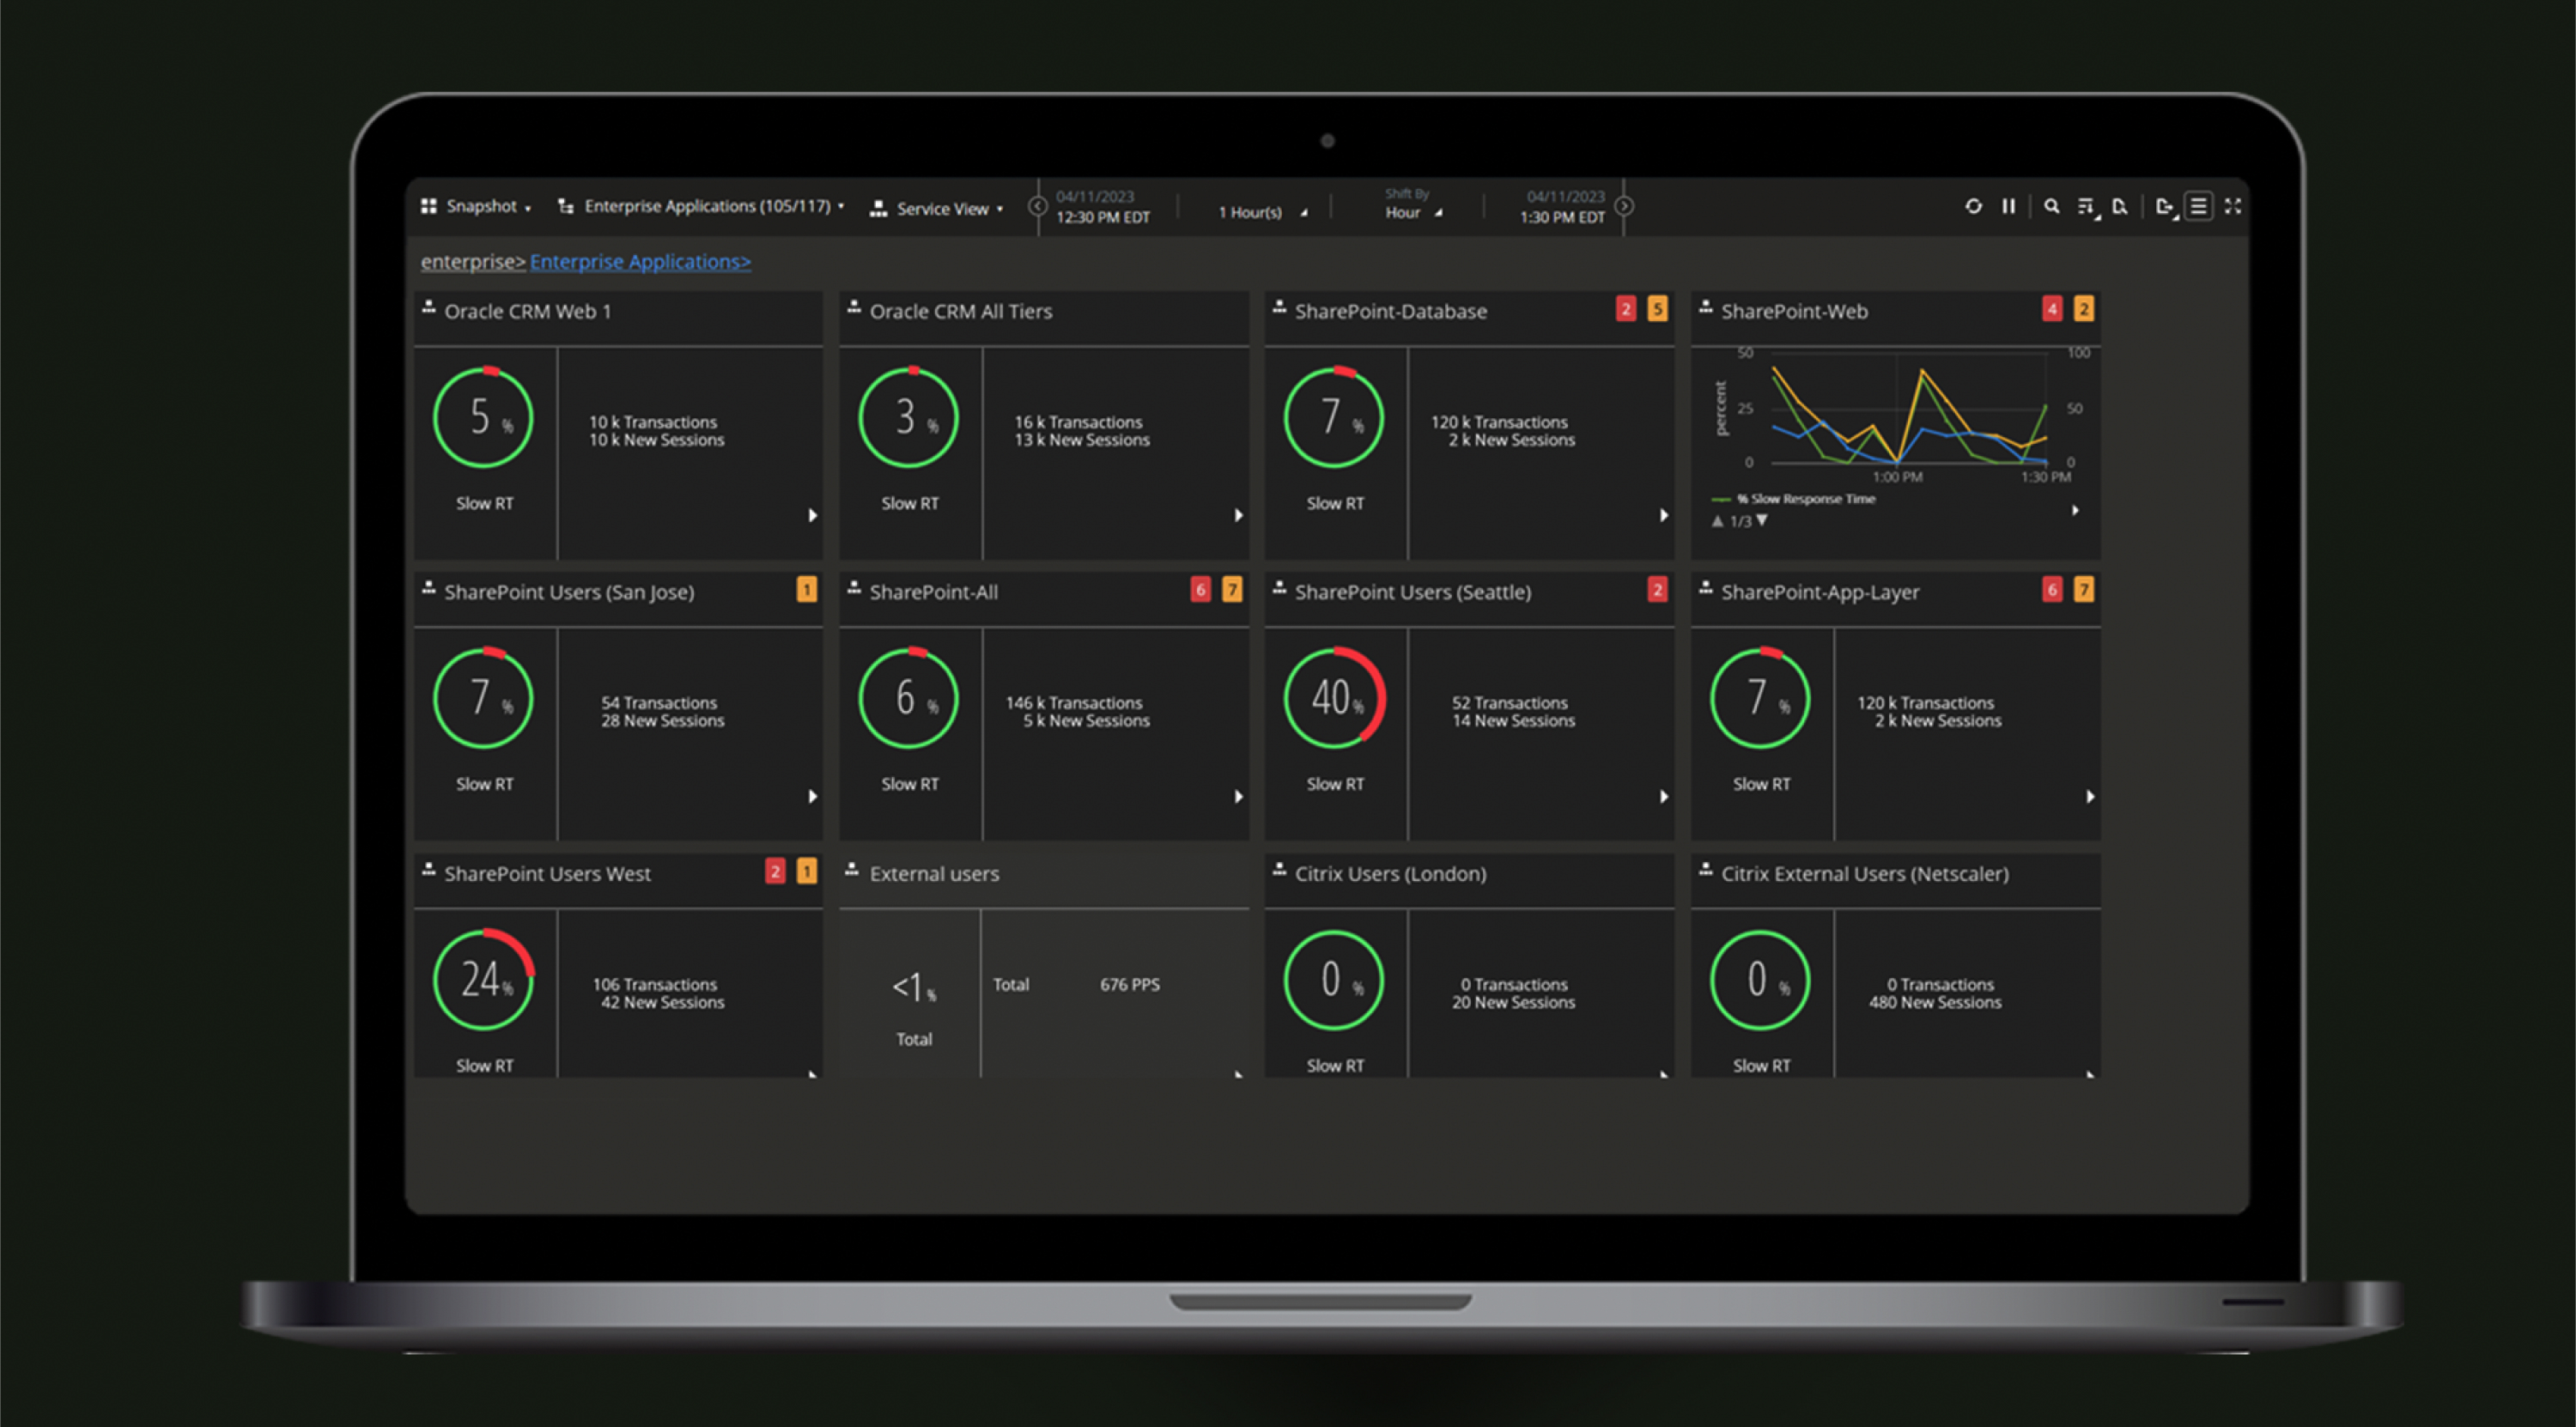Click the Enterprise Applications breadcrumb link
2576x1427 pixels.
pos(639,262)
